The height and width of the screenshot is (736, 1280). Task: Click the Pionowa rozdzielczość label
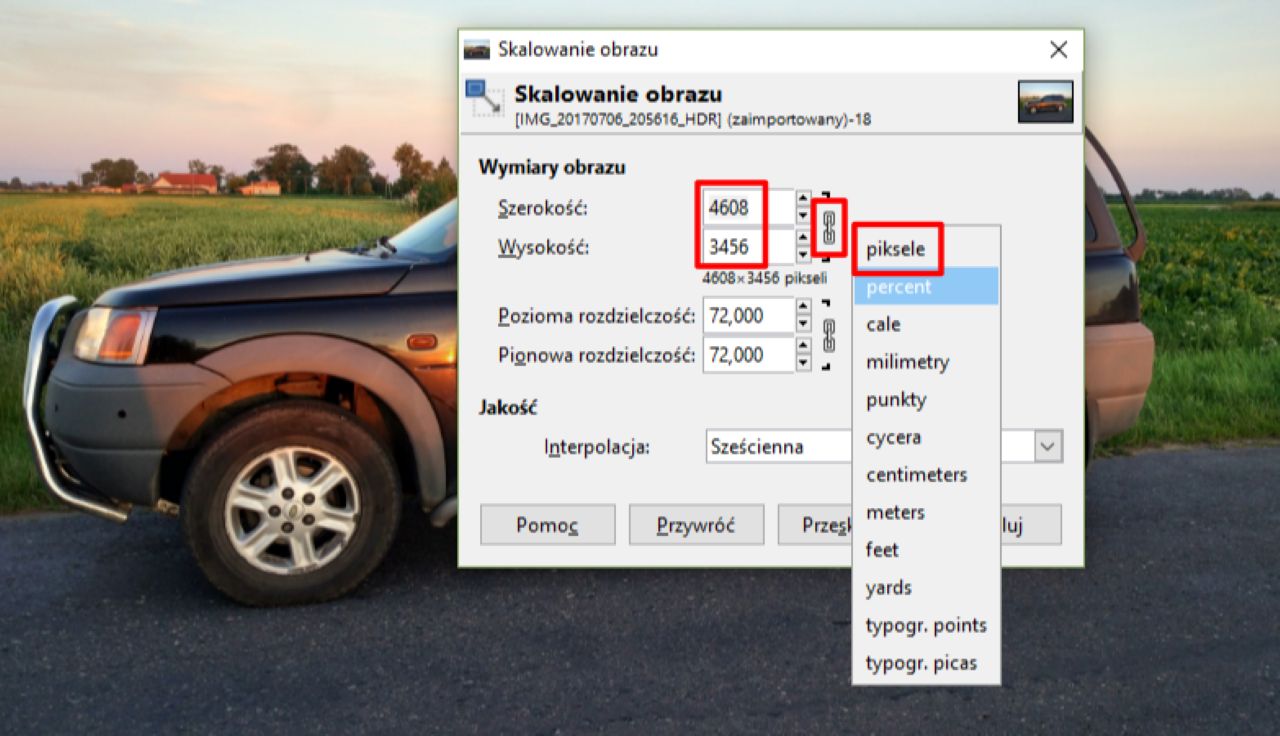[x=596, y=354]
